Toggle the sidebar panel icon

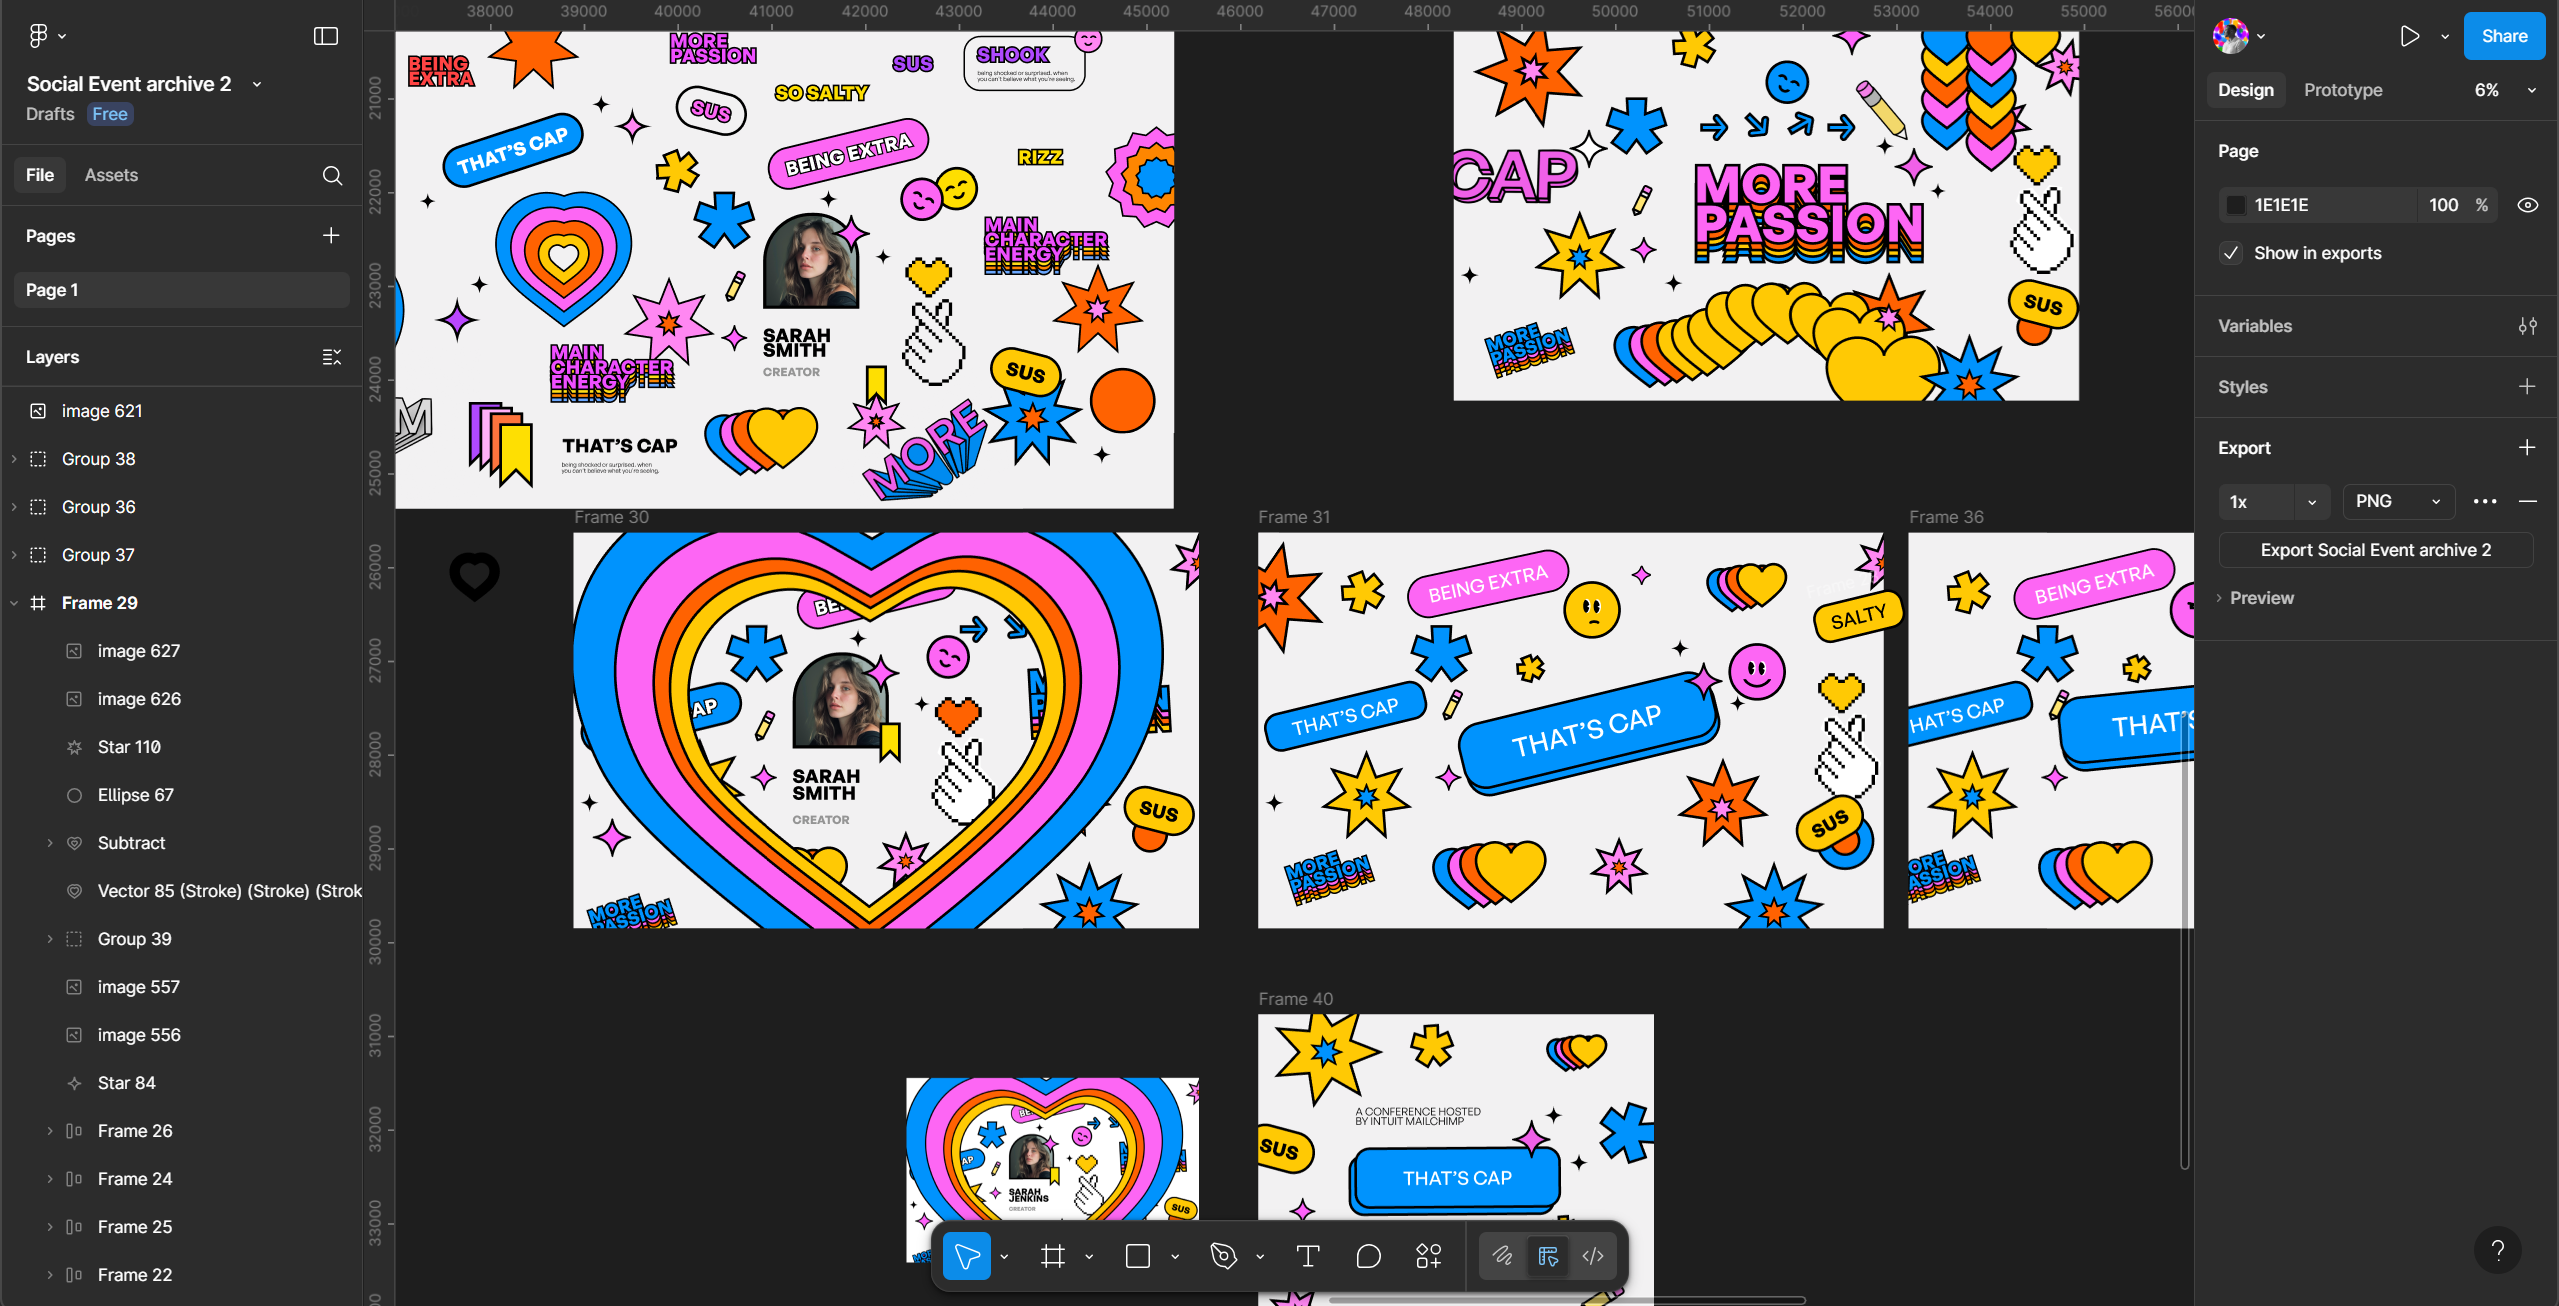point(326,36)
